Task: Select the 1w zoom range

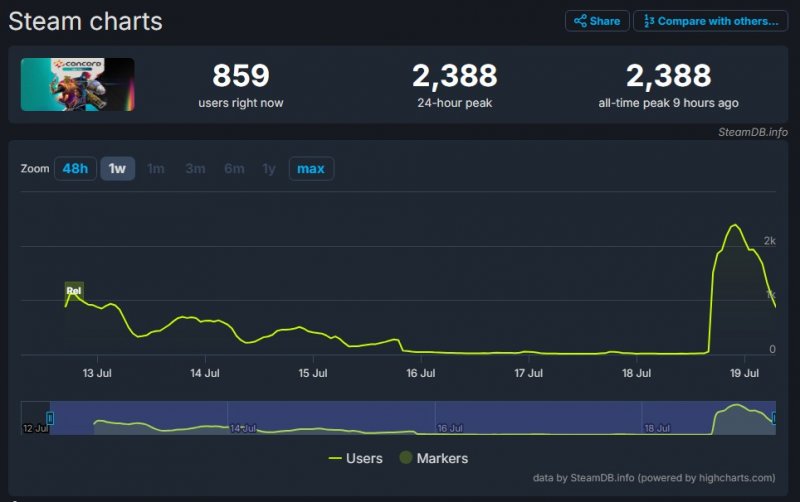Action: coord(117,168)
